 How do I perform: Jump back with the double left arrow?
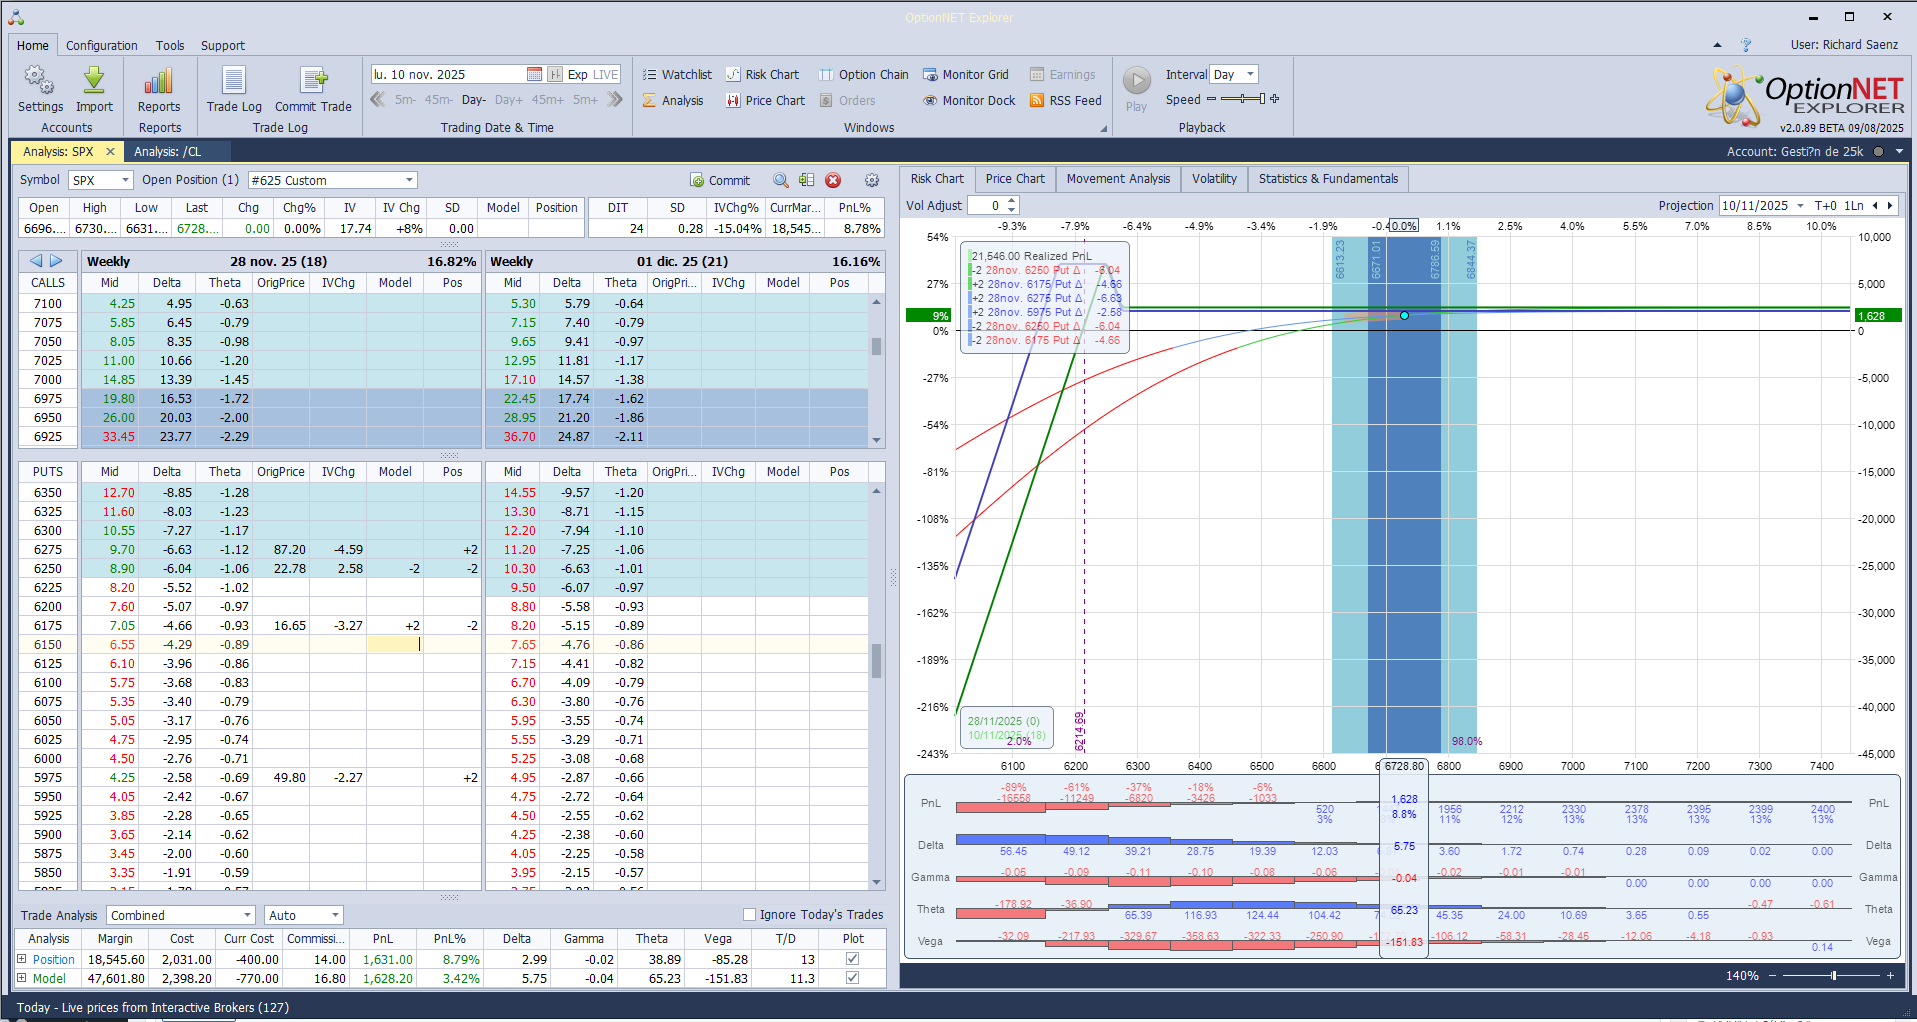[x=378, y=99]
